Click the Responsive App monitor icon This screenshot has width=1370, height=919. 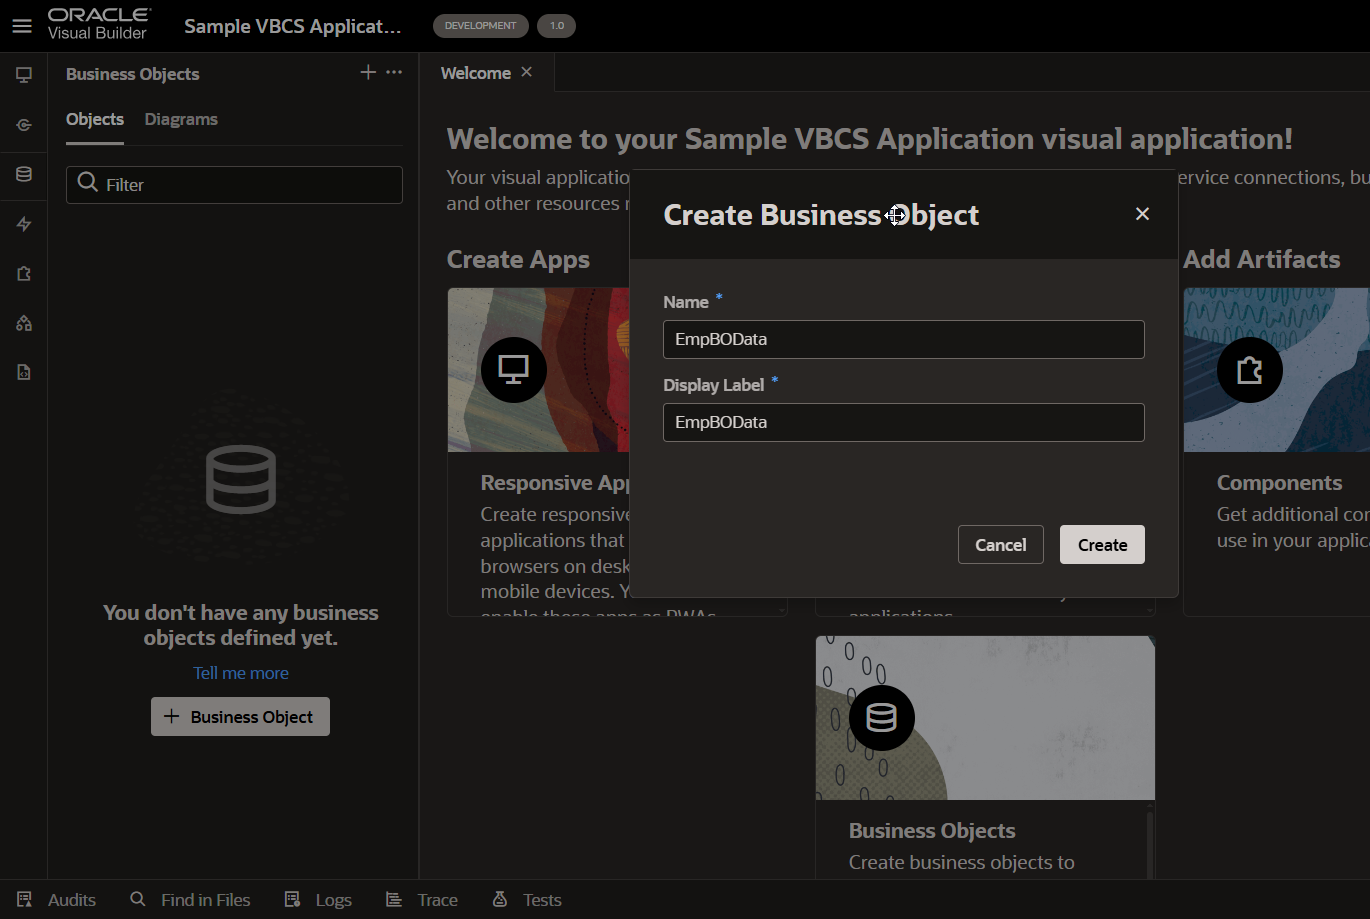514,370
